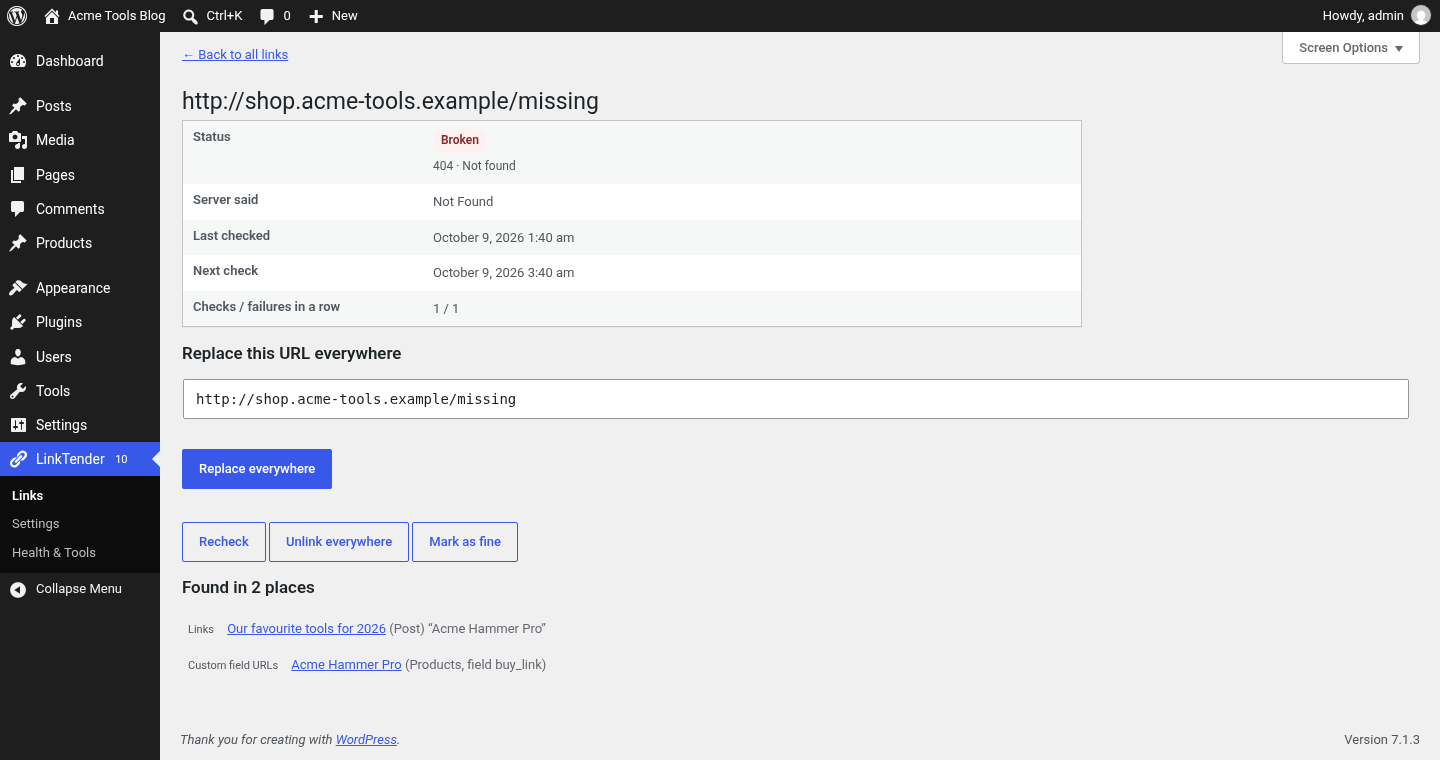
Task: Click the search magnifier icon
Action: click(191, 16)
